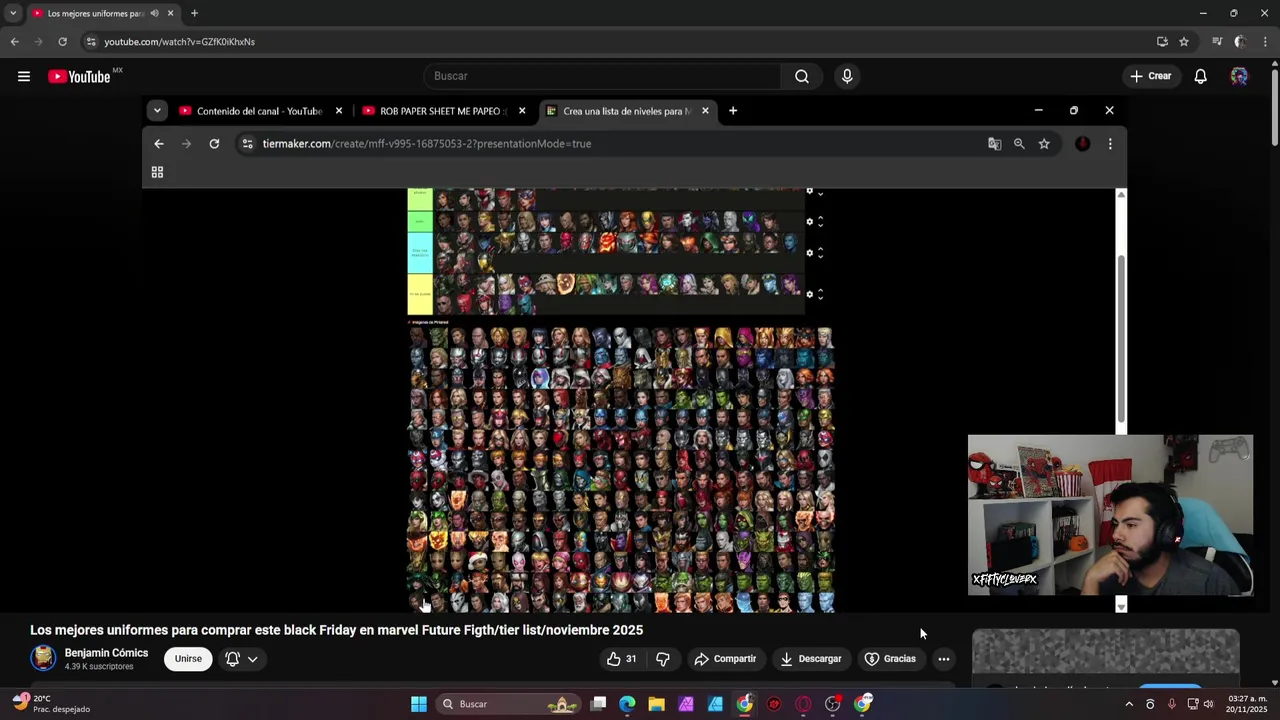Click the Compartir button

point(725,659)
